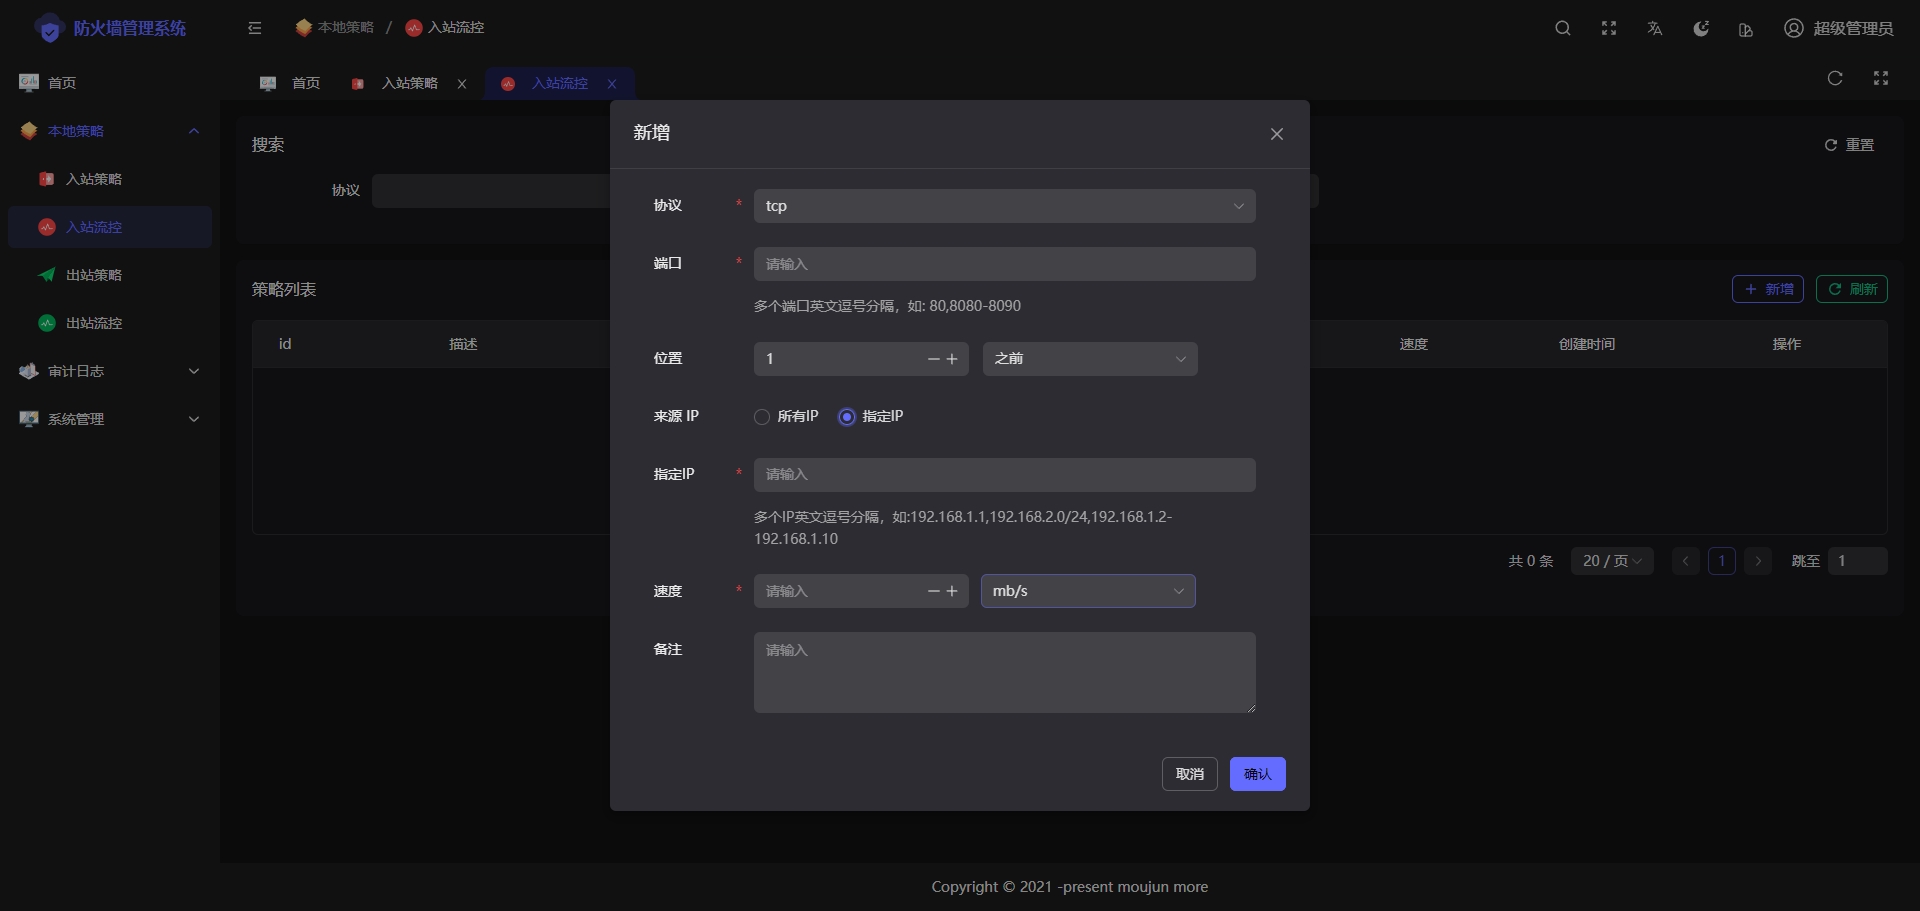Go to the next page arrow

point(1758,561)
